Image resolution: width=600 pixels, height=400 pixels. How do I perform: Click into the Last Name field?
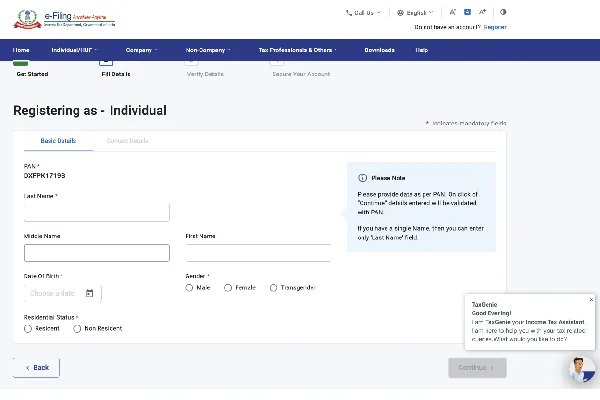tap(97, 213)
